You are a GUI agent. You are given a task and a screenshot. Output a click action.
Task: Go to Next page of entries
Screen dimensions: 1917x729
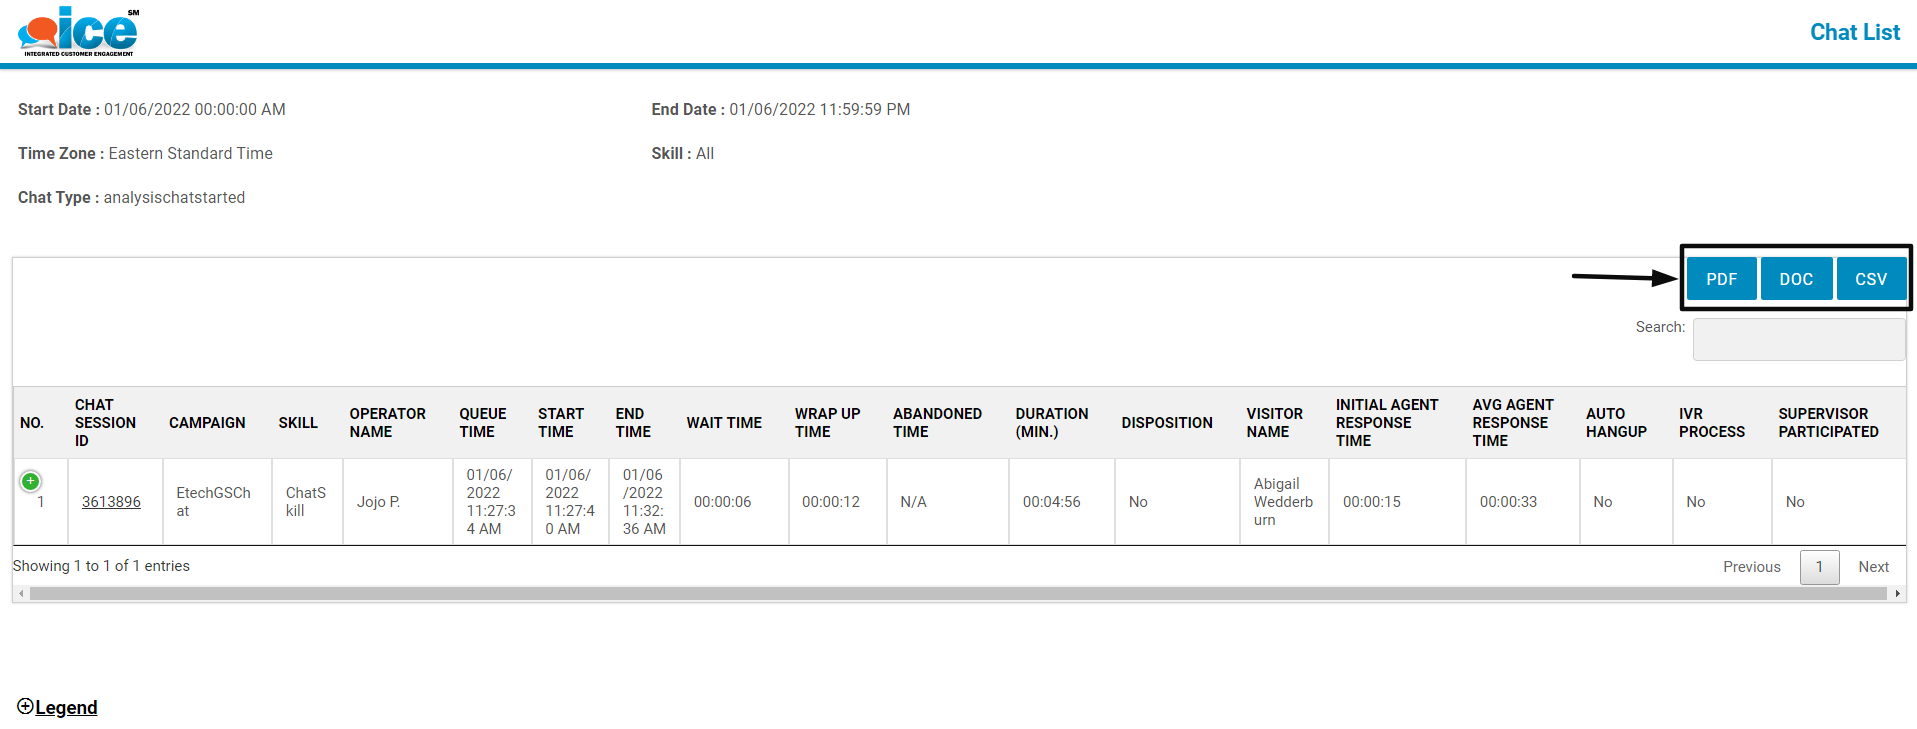coord(1873,567)
